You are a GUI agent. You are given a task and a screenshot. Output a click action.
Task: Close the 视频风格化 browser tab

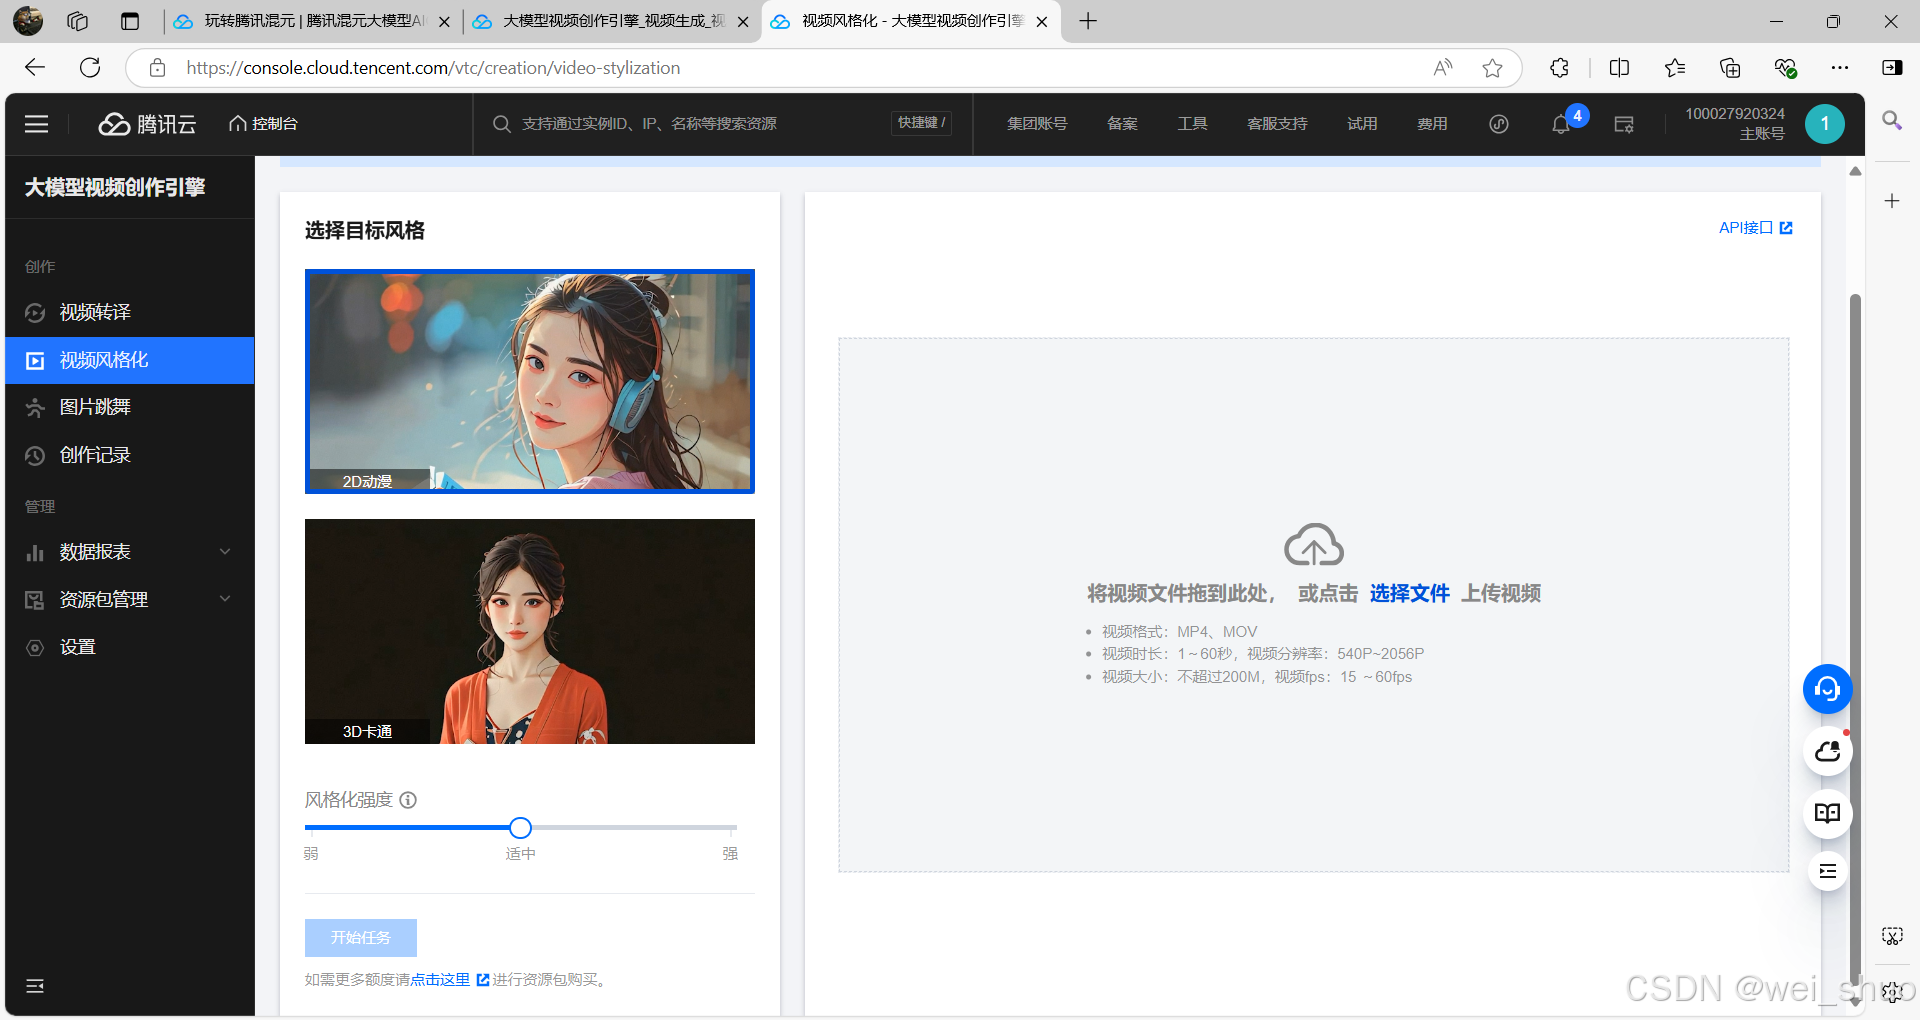click(1041, 22)
